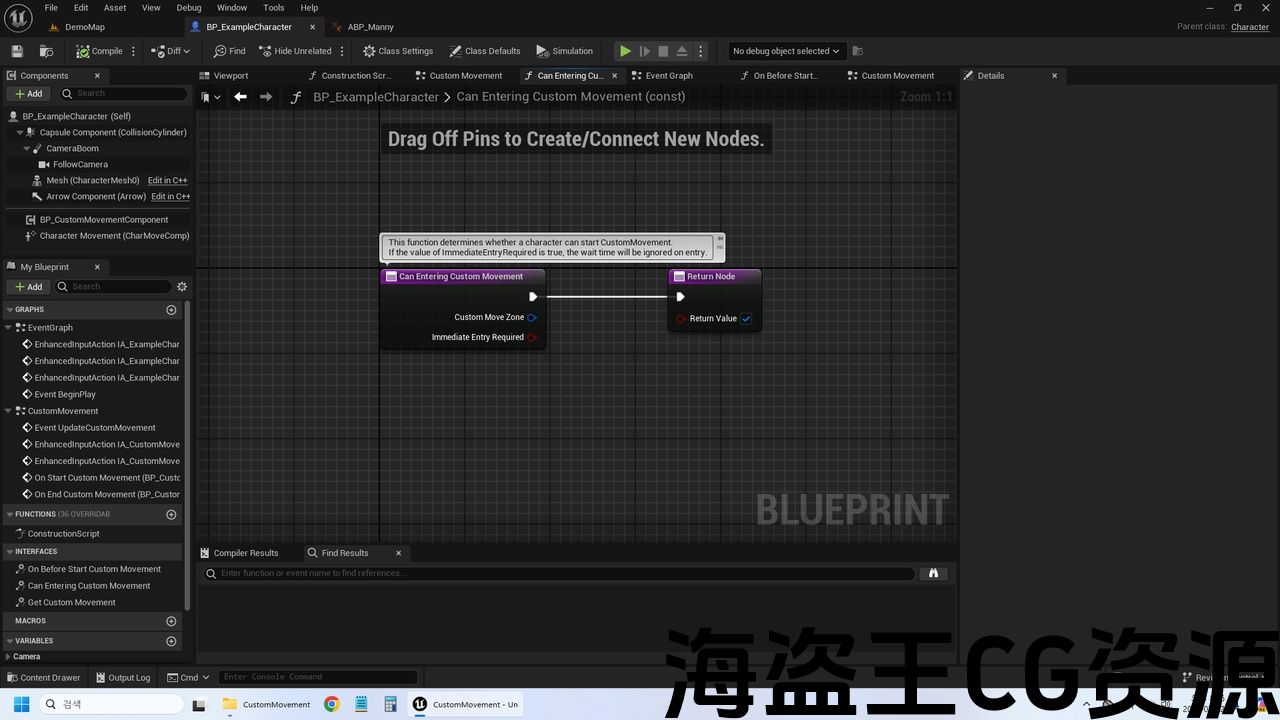The height and width of the screenshot is (720, 1280).
Task: Click the Immediate Entry Required boolean pin
Action: [532, 338]
